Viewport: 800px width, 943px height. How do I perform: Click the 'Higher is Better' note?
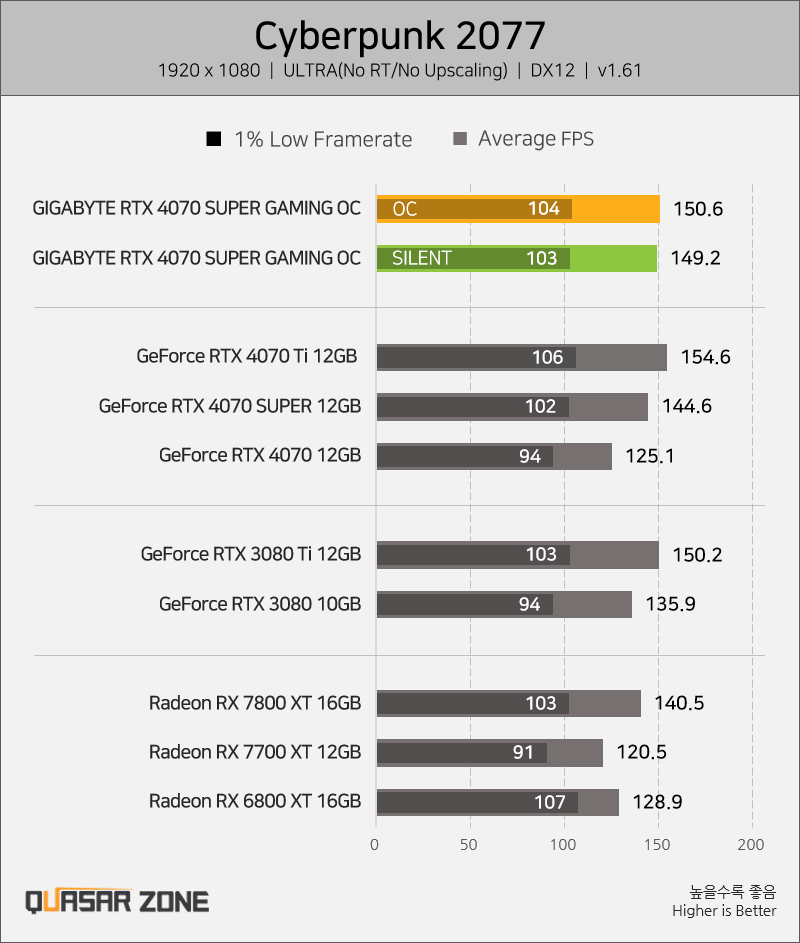coord(724,911)
